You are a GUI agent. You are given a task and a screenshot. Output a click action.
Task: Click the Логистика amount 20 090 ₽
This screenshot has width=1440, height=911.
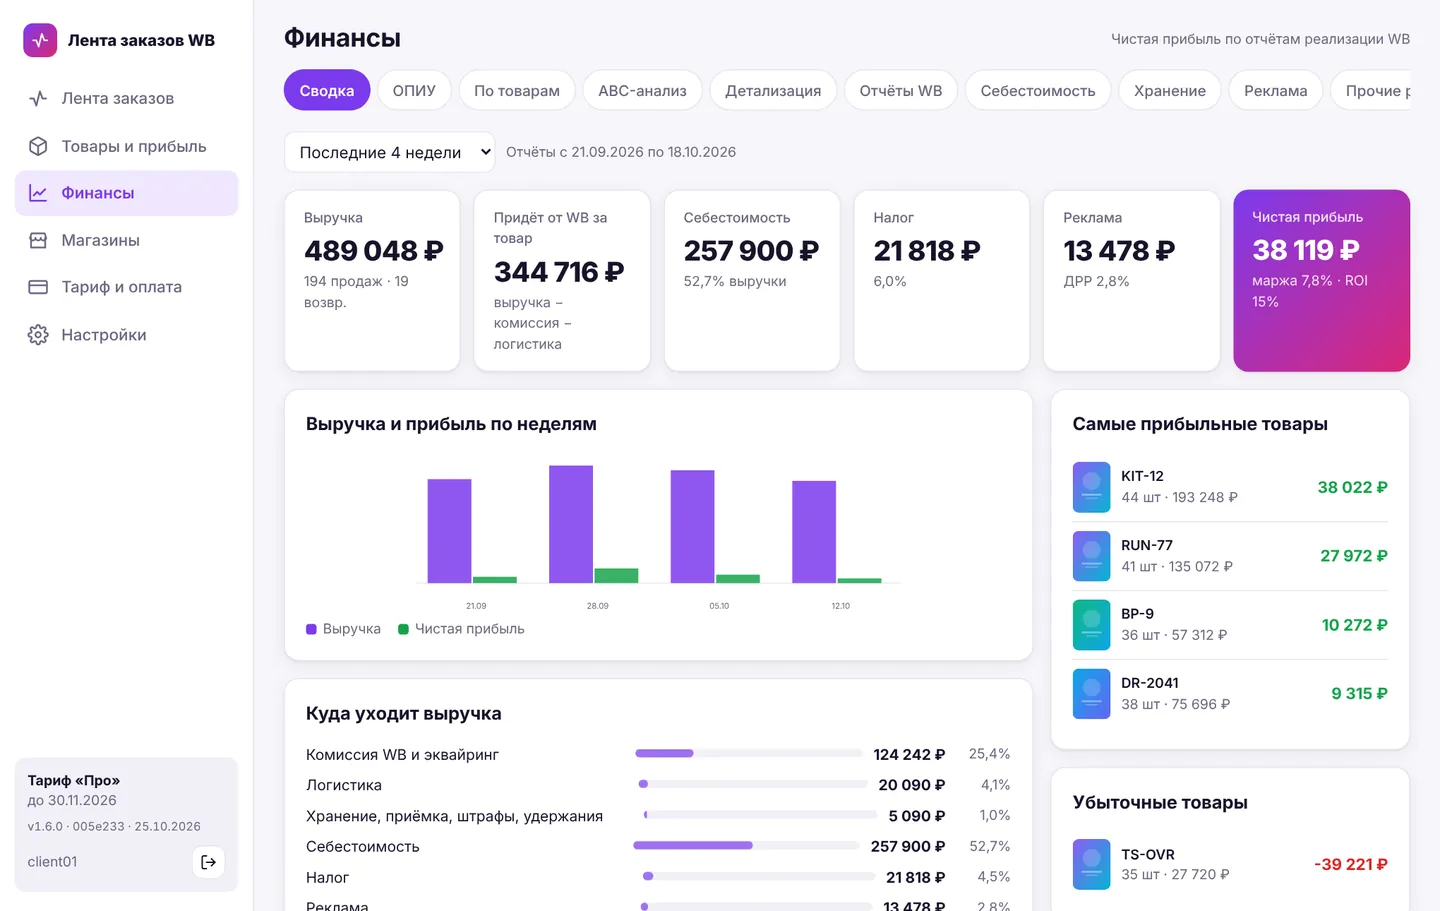click(x=912, y=785)
